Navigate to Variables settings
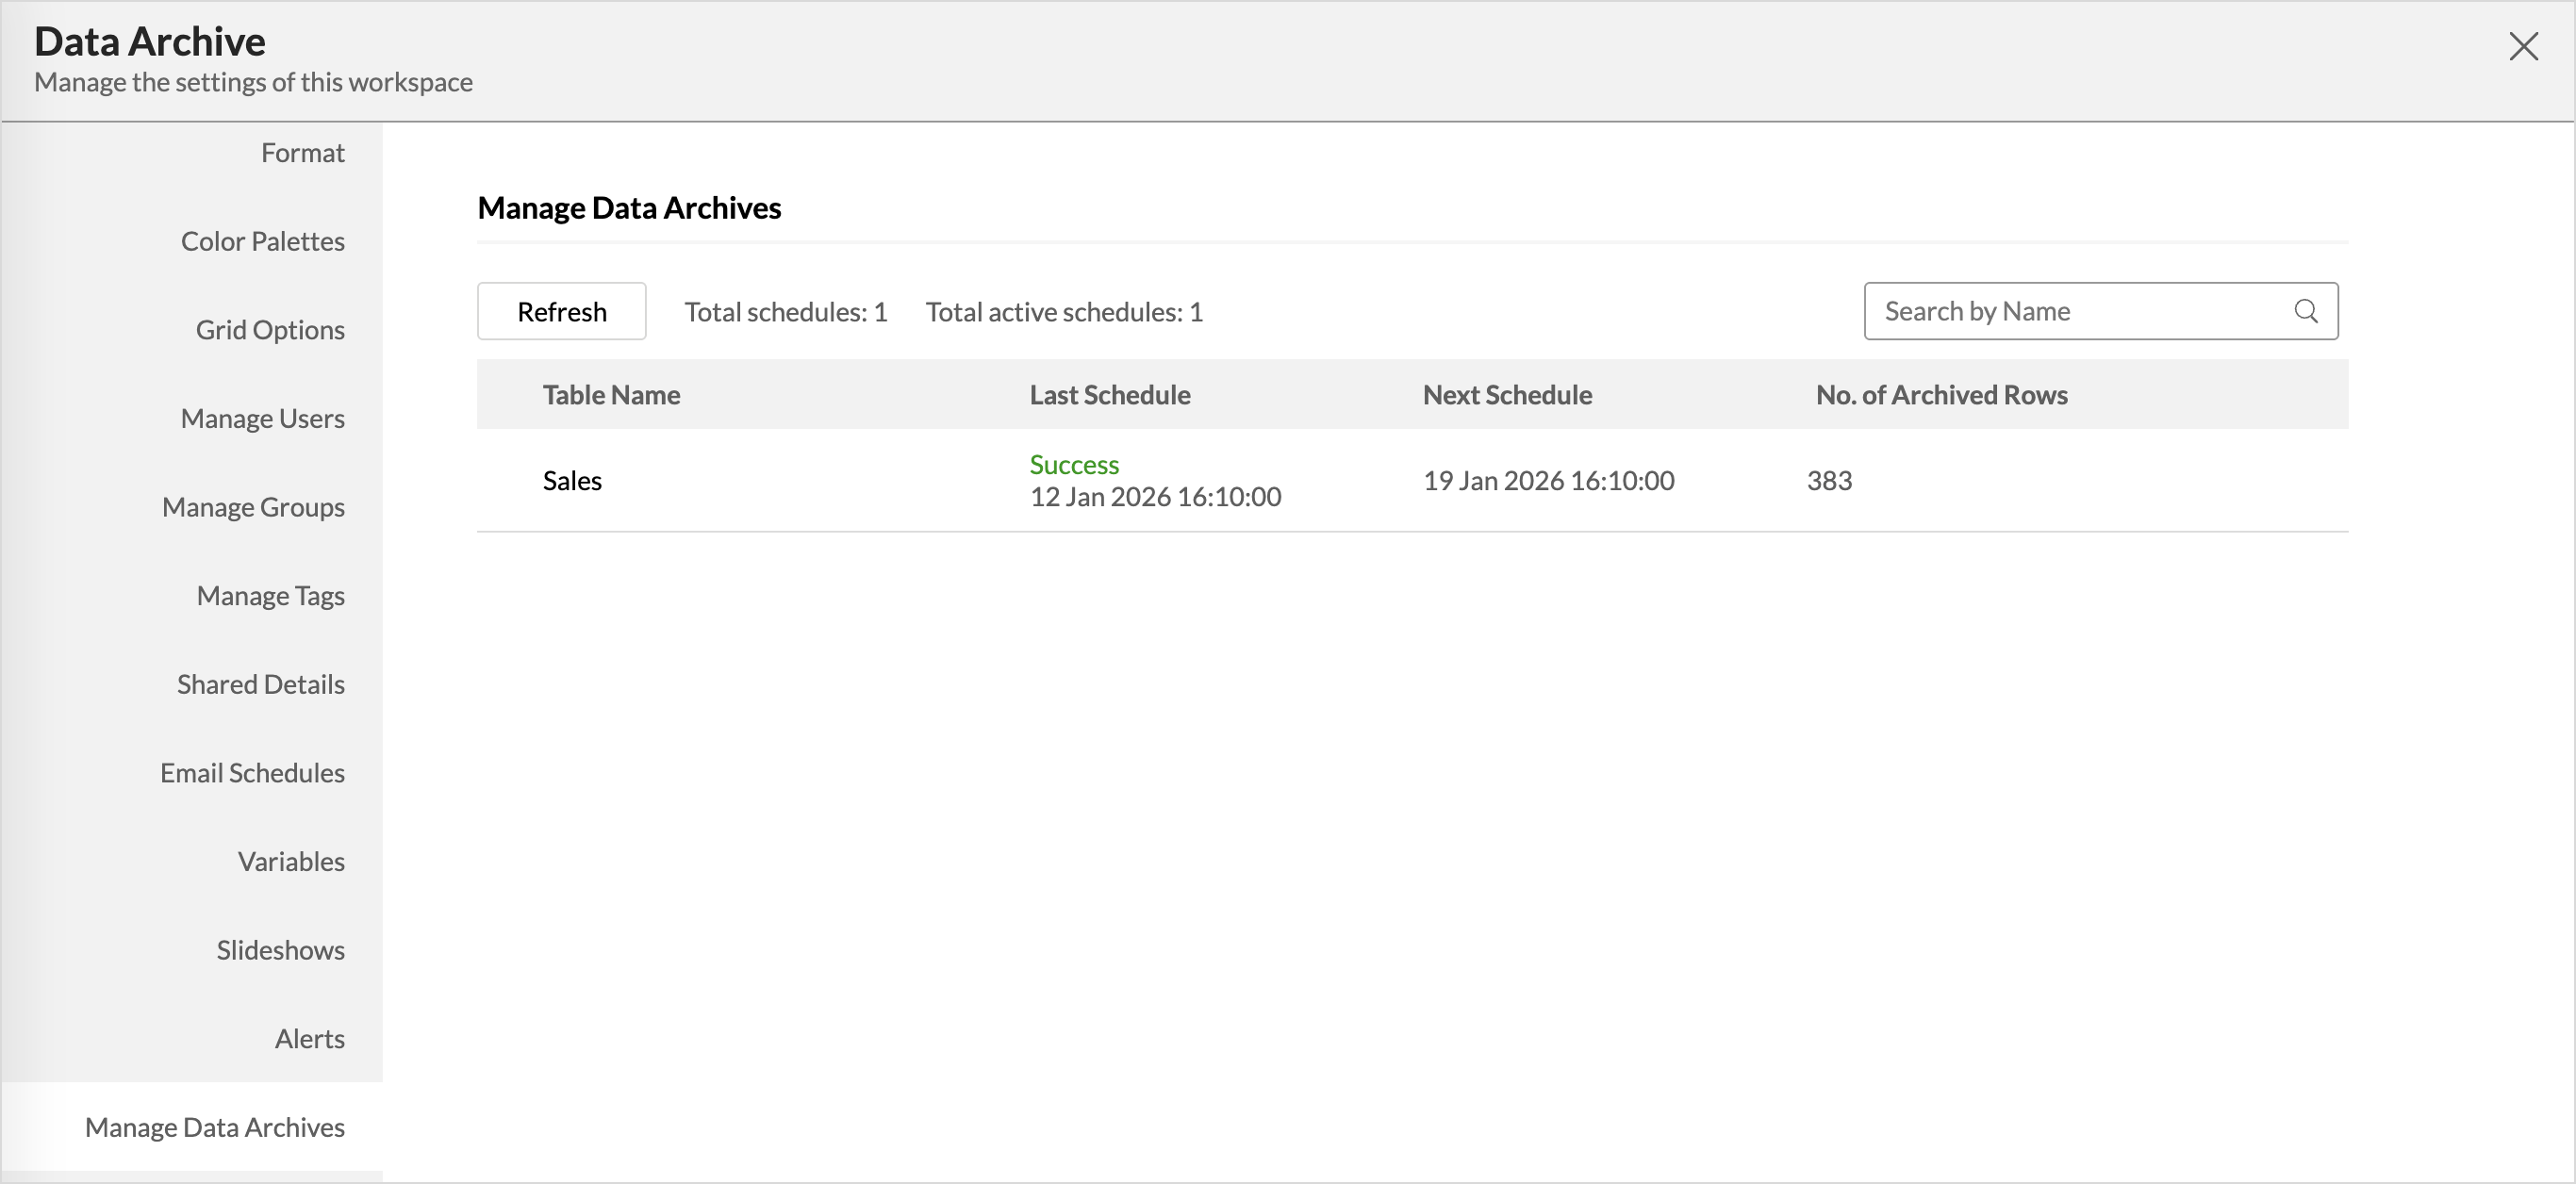 (291, 862)
